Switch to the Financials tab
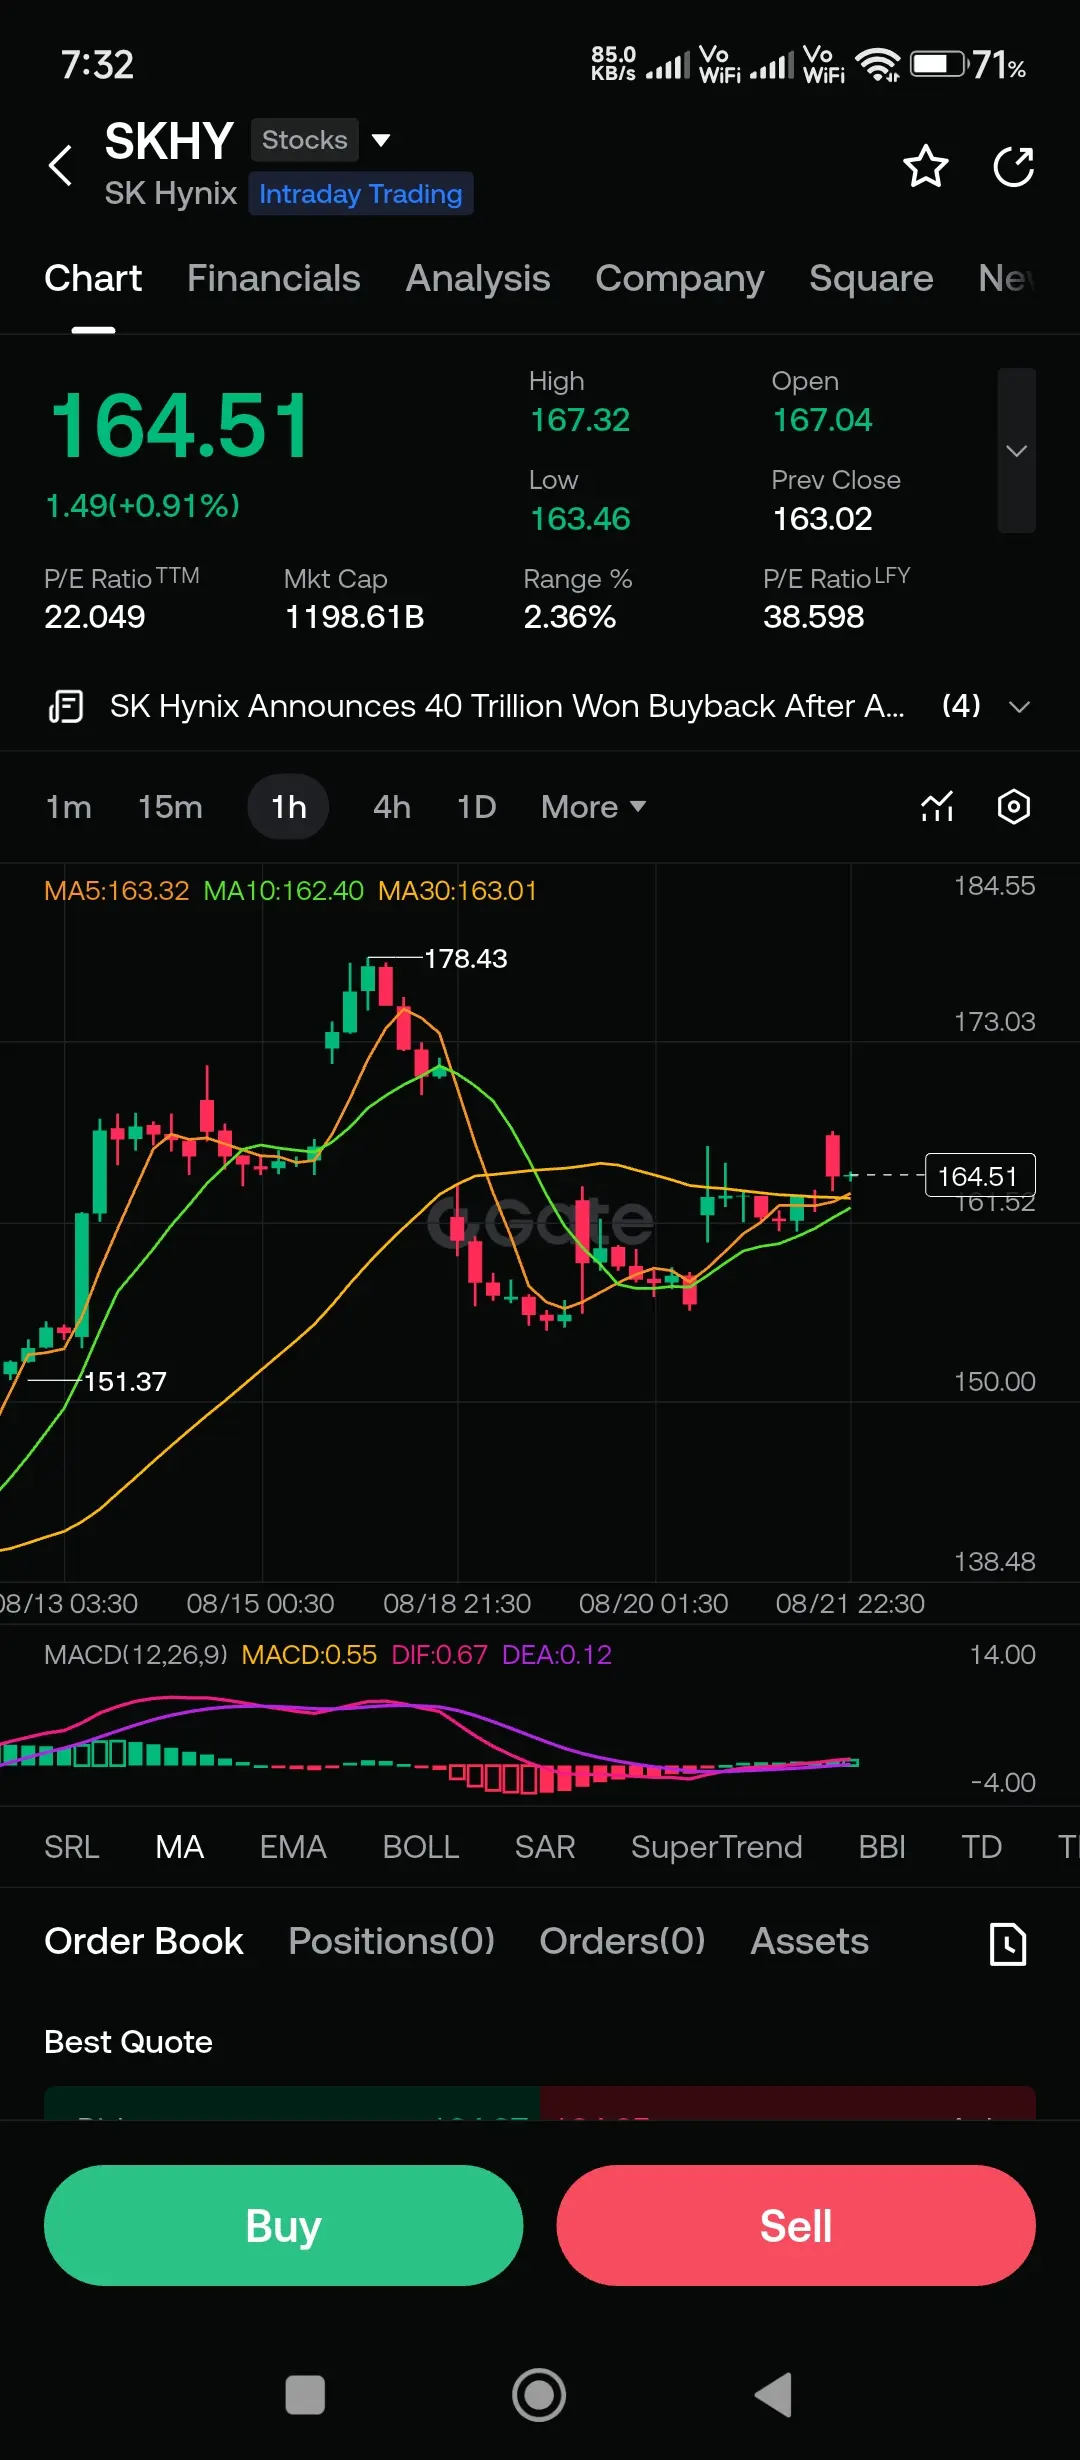Viewport: 1080px width, 2460px height. click(x=273, y=278)
